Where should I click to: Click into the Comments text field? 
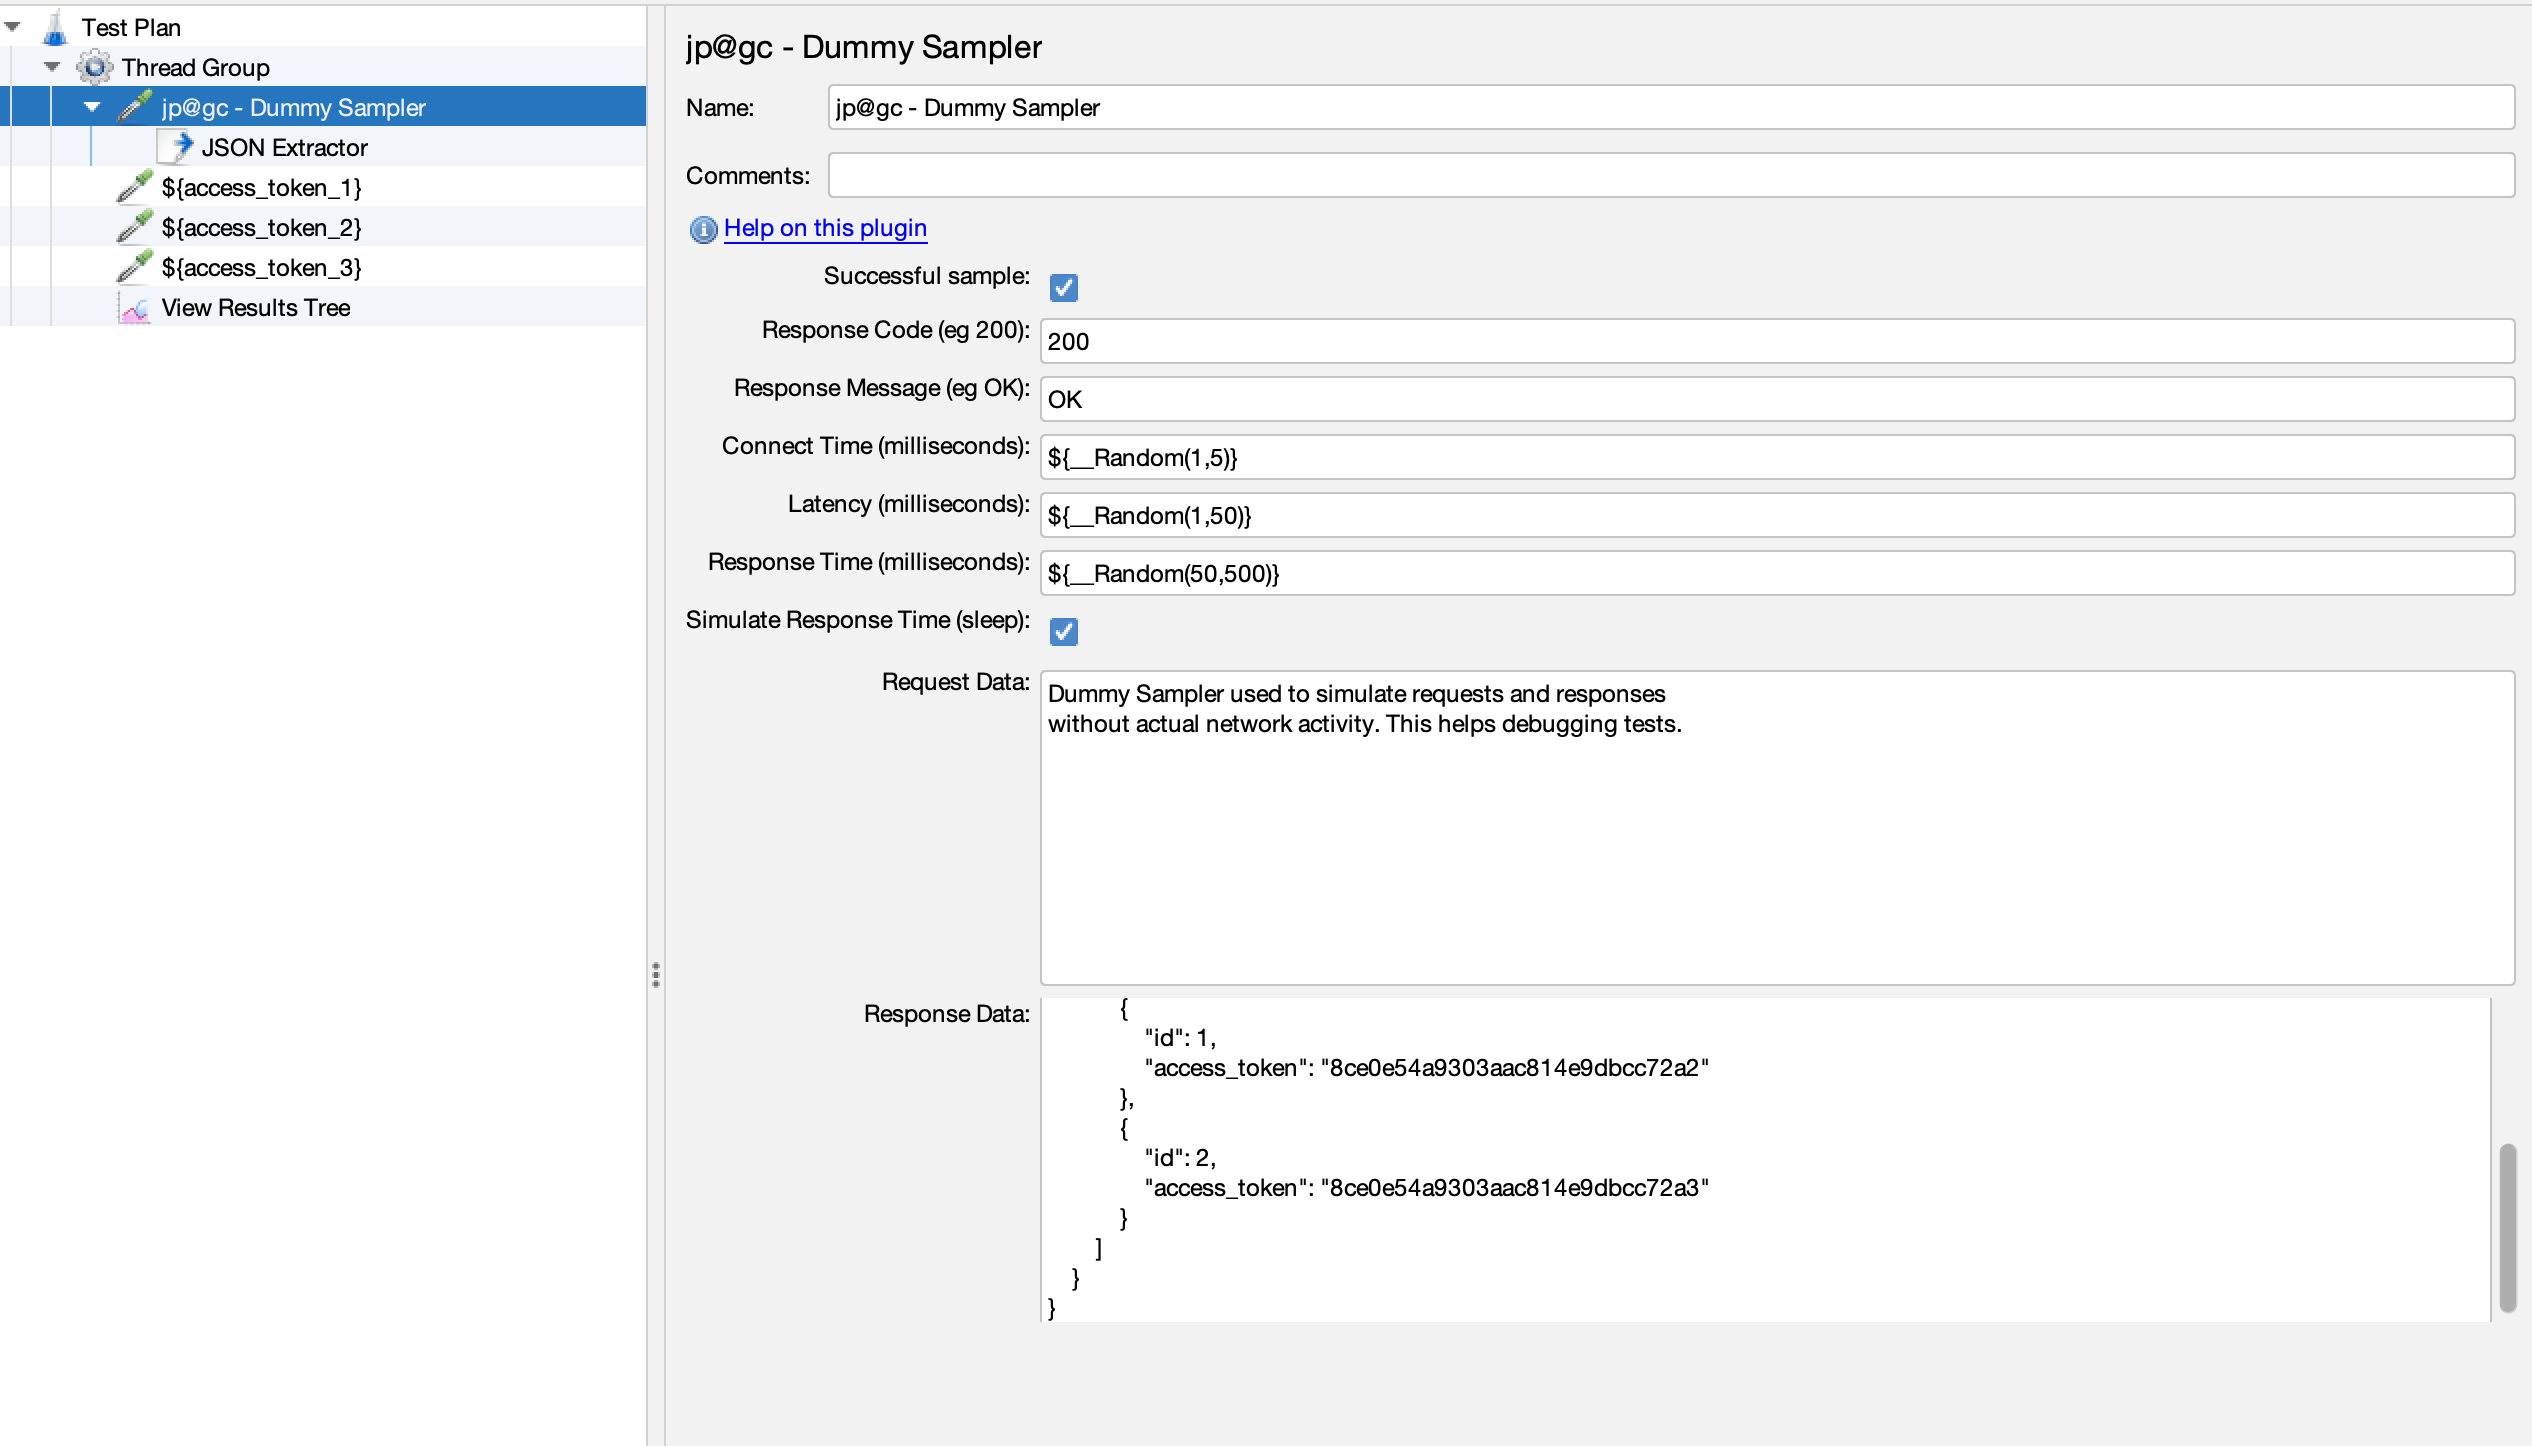1670,176
